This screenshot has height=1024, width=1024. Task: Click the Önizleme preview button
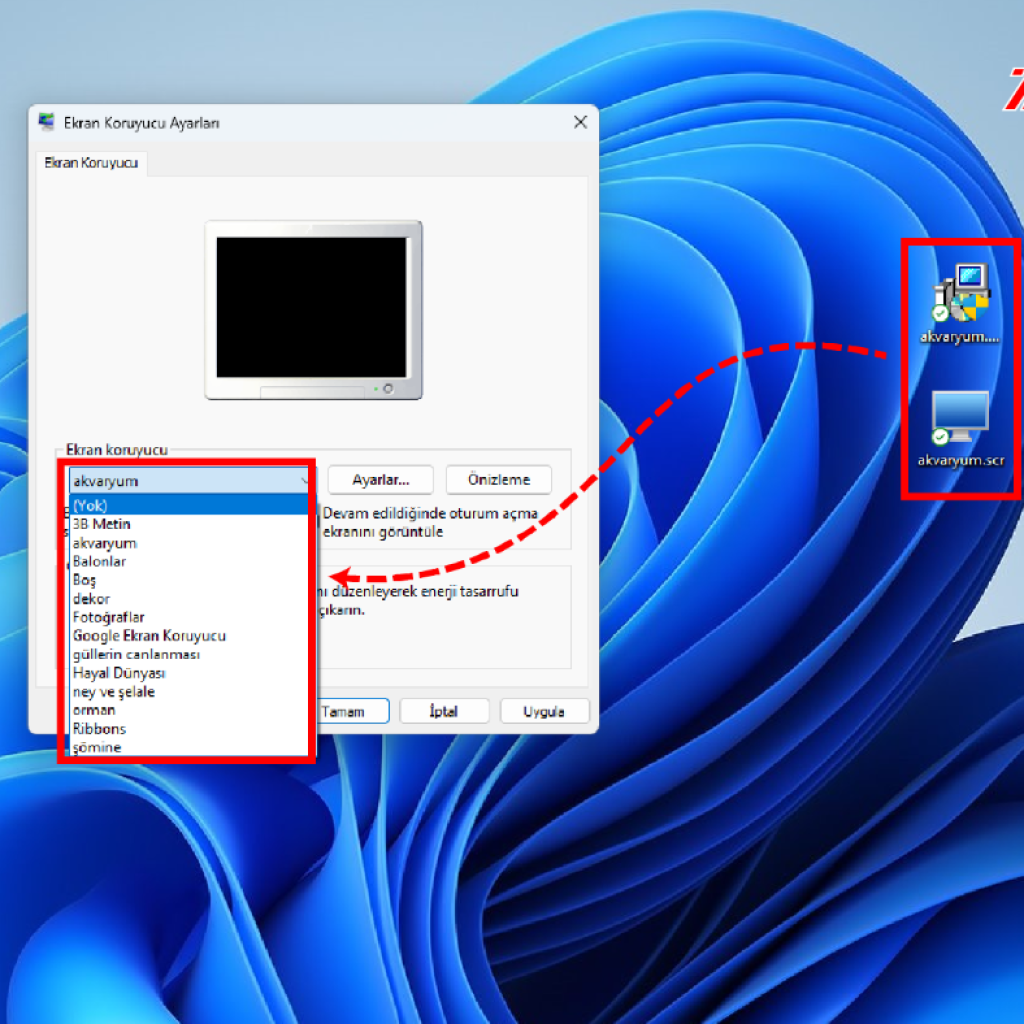click(499, 480)
